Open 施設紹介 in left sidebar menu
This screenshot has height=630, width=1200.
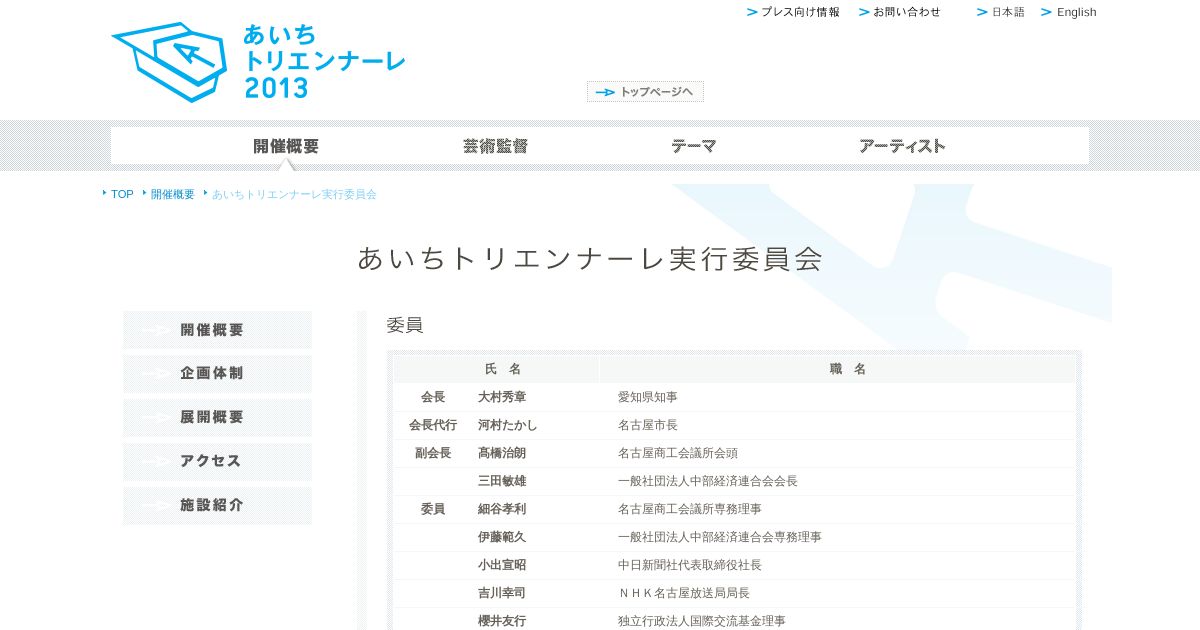[x=217, y=505]
